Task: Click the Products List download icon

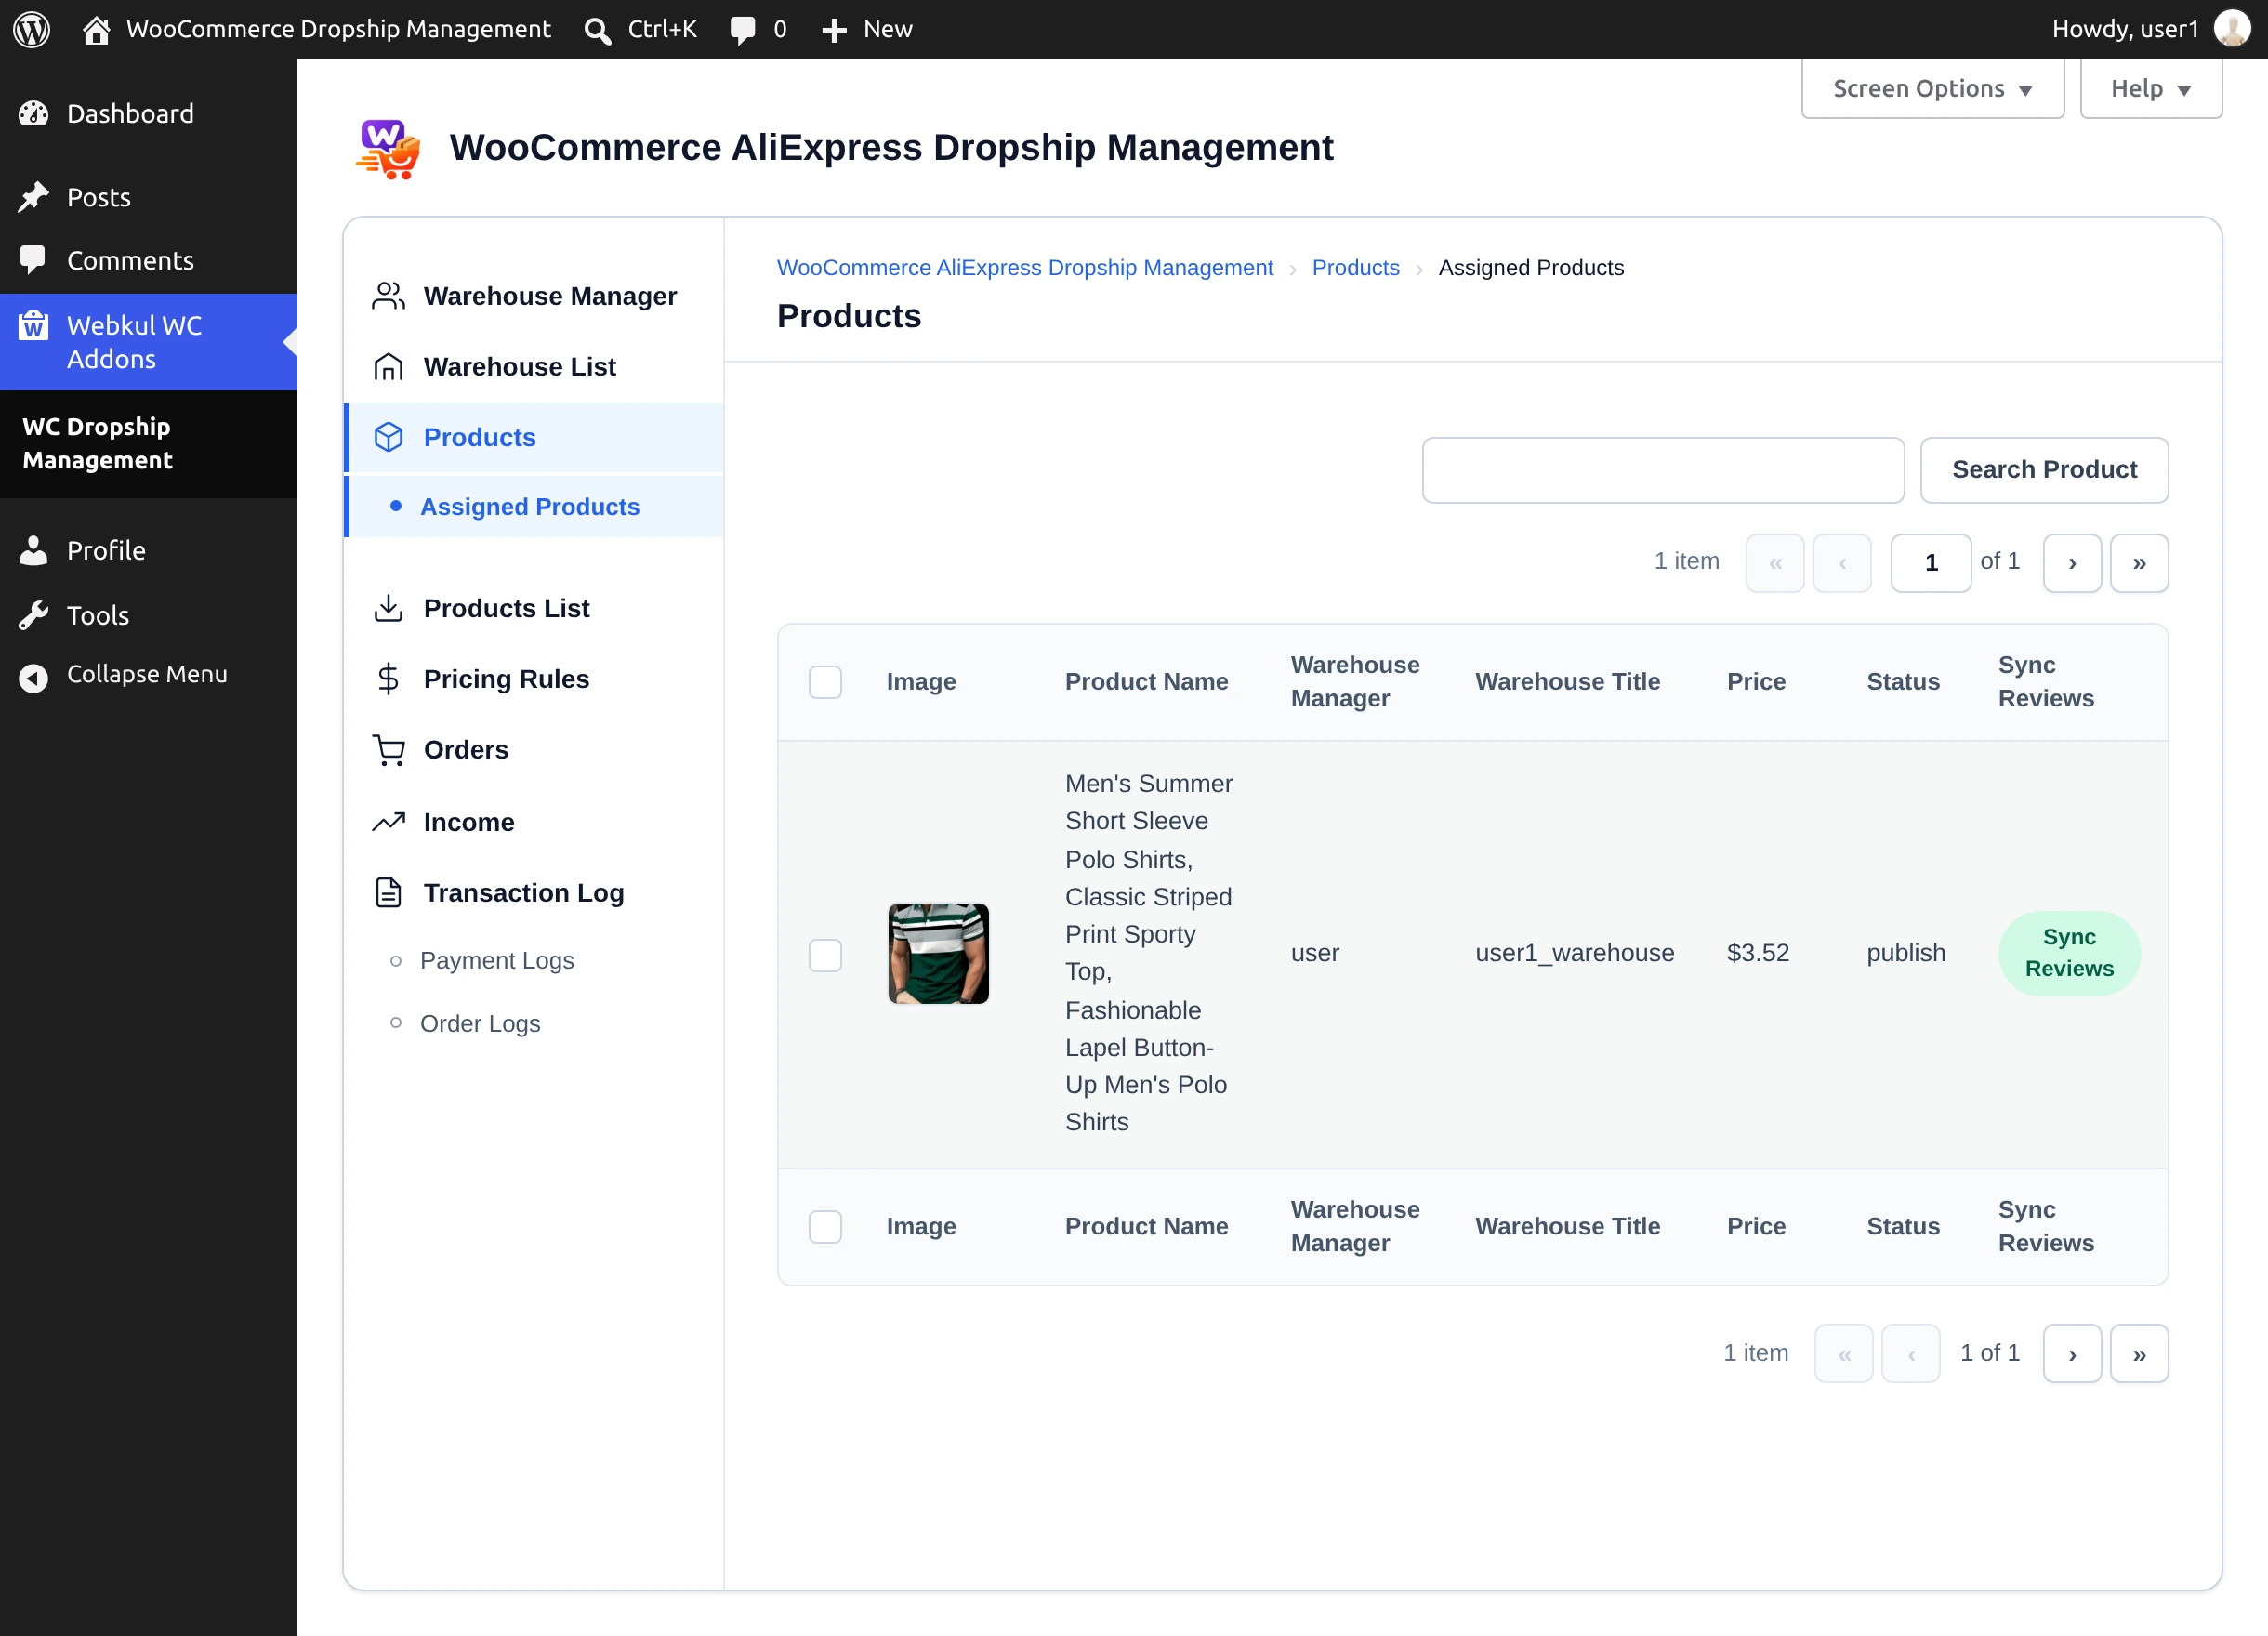Action: point(388,608)
